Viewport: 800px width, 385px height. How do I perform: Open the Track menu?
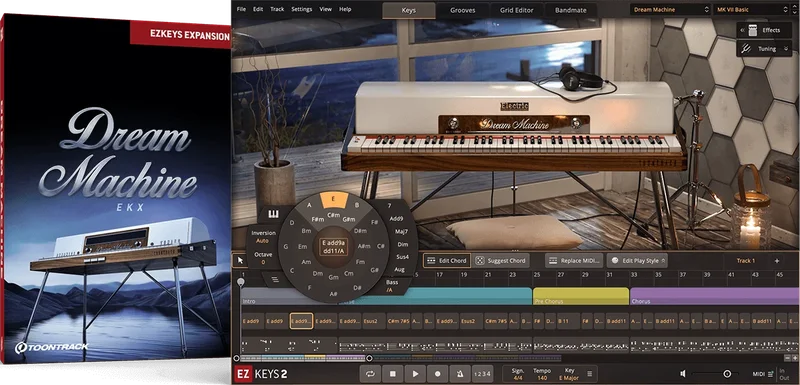[277, 9]
